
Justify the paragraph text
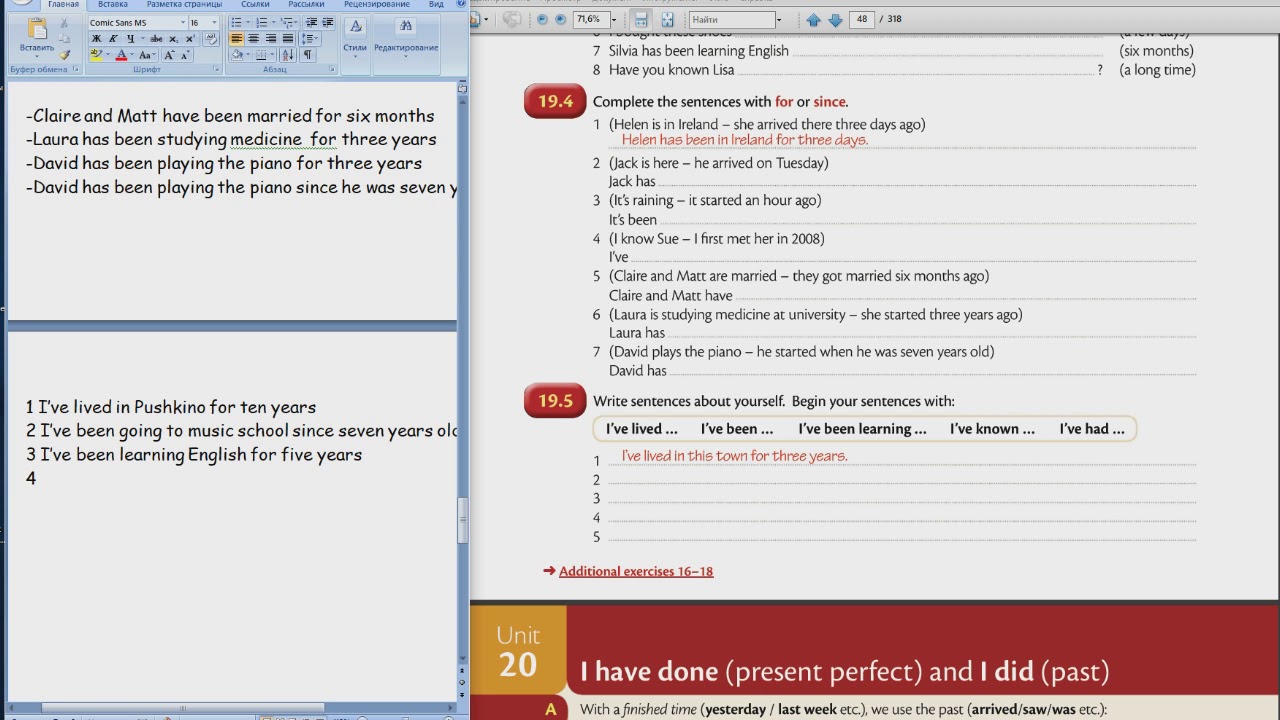pos(288,38)
